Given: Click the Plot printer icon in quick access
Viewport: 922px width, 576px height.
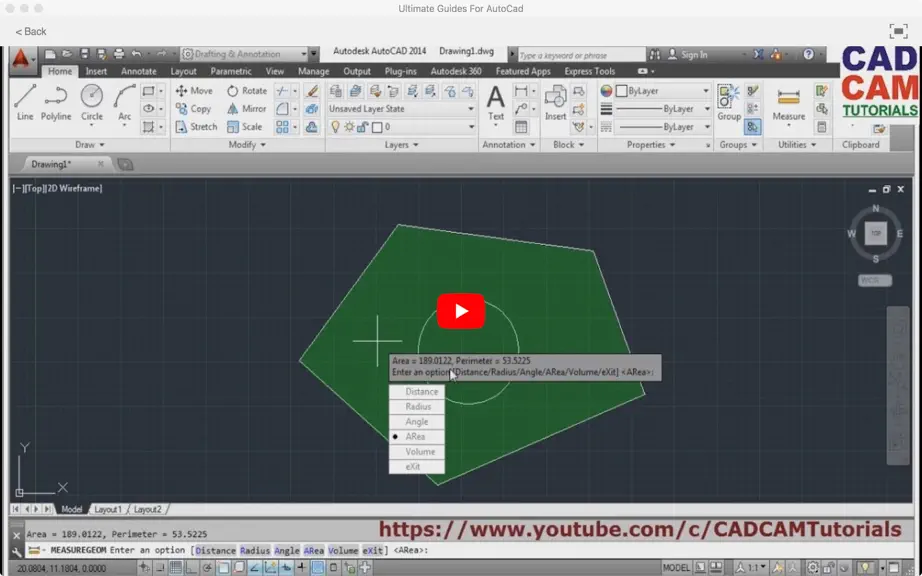Looking at the screenshot, I should 119,54.
